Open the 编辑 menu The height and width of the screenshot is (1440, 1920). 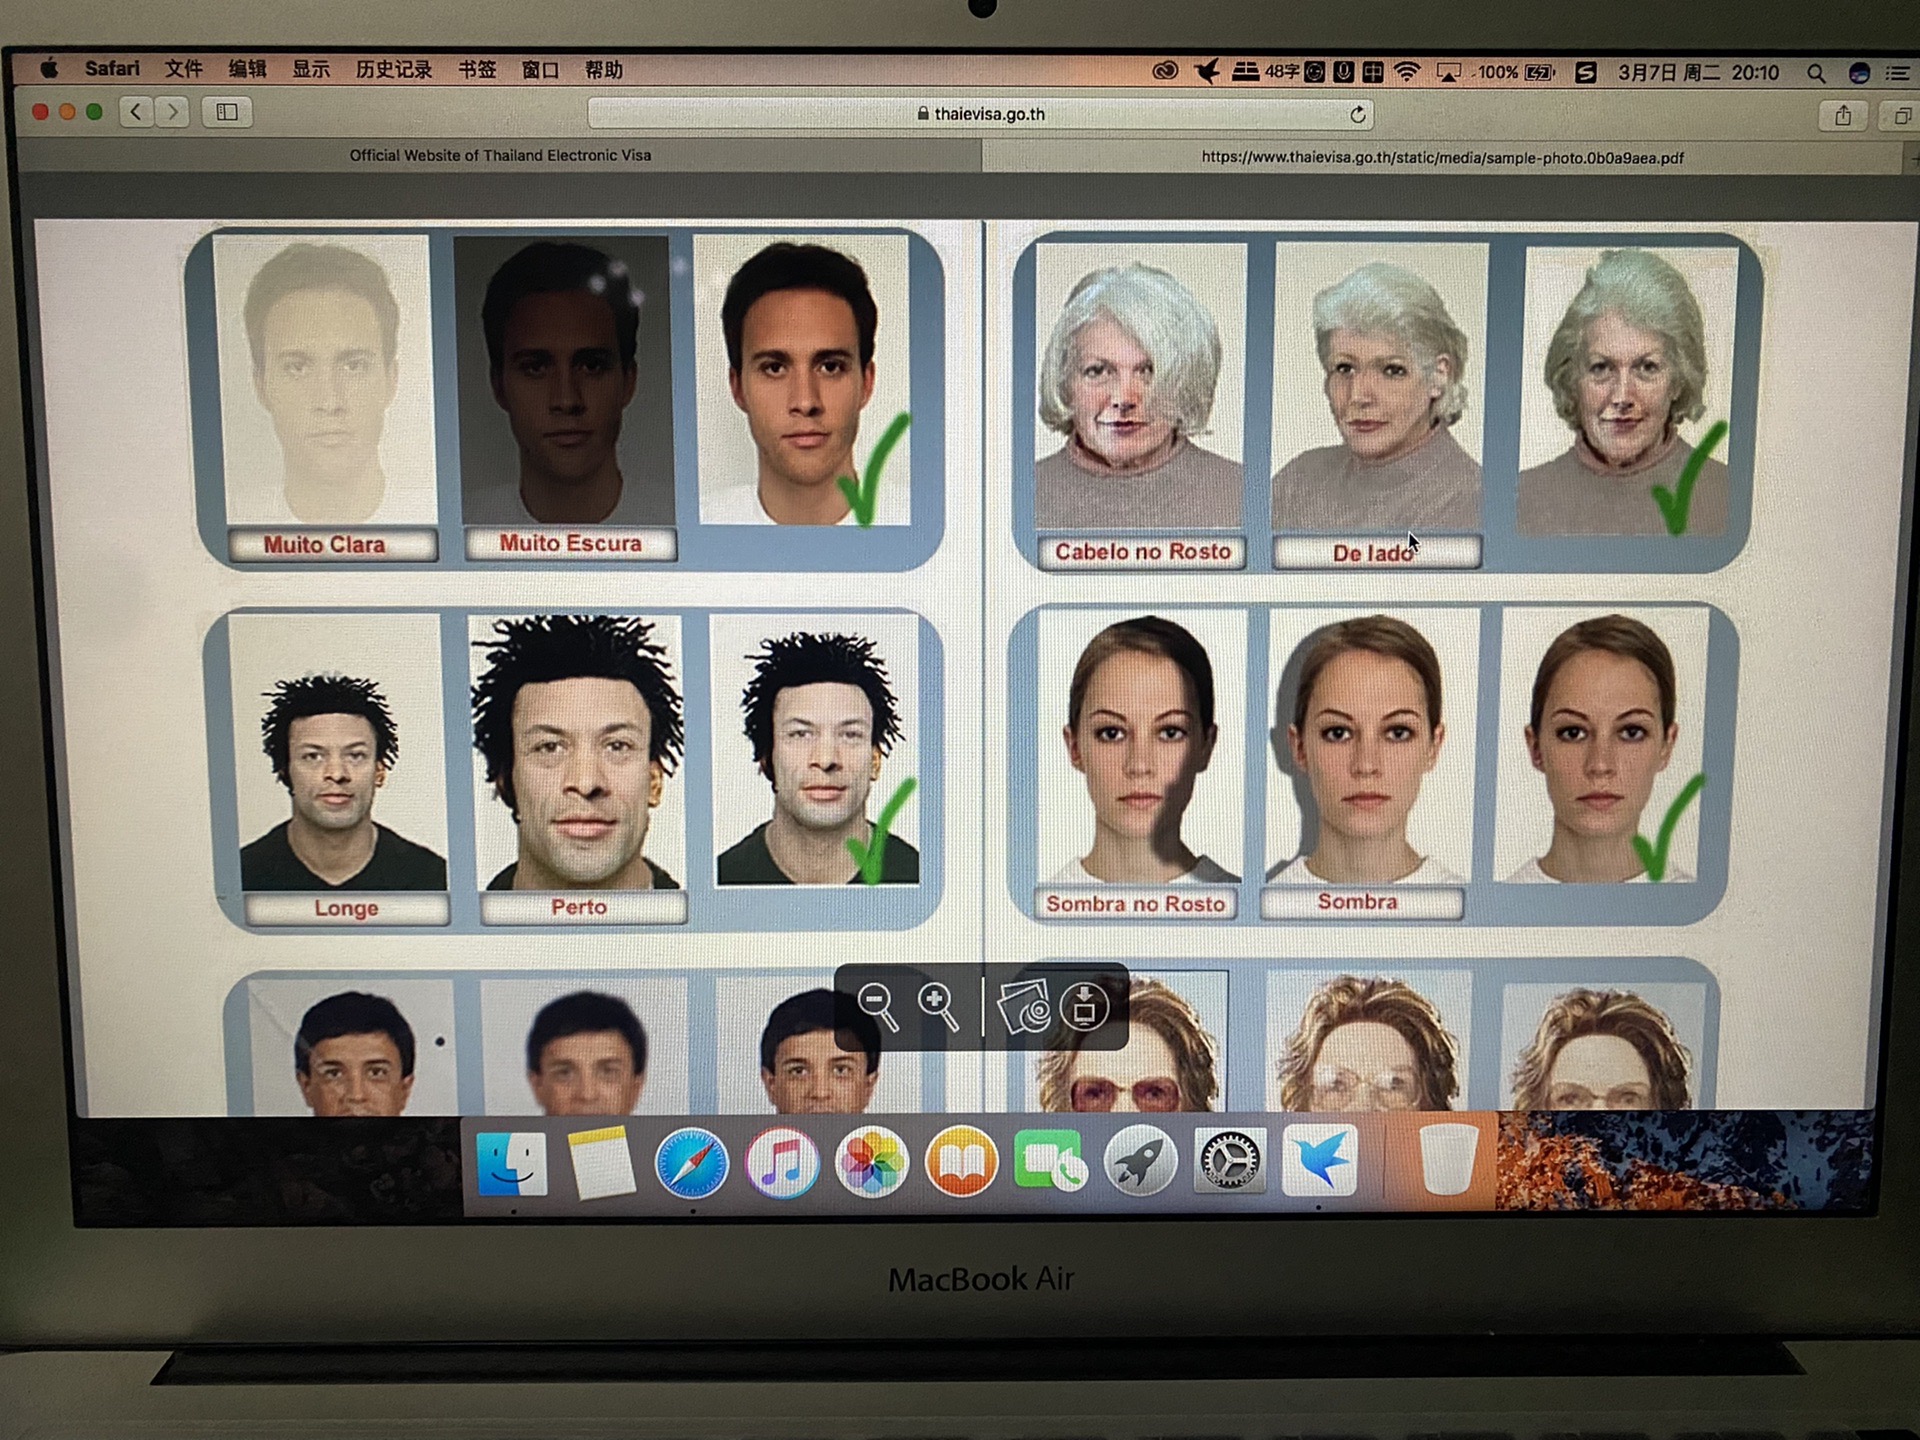[x=247, y=69]
